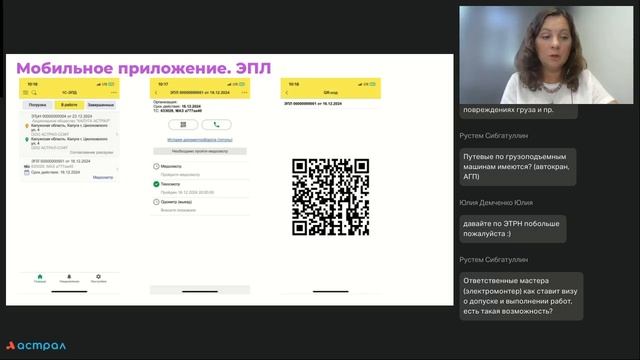Click the presenter webcam video
640x360 pixels.
546,55
